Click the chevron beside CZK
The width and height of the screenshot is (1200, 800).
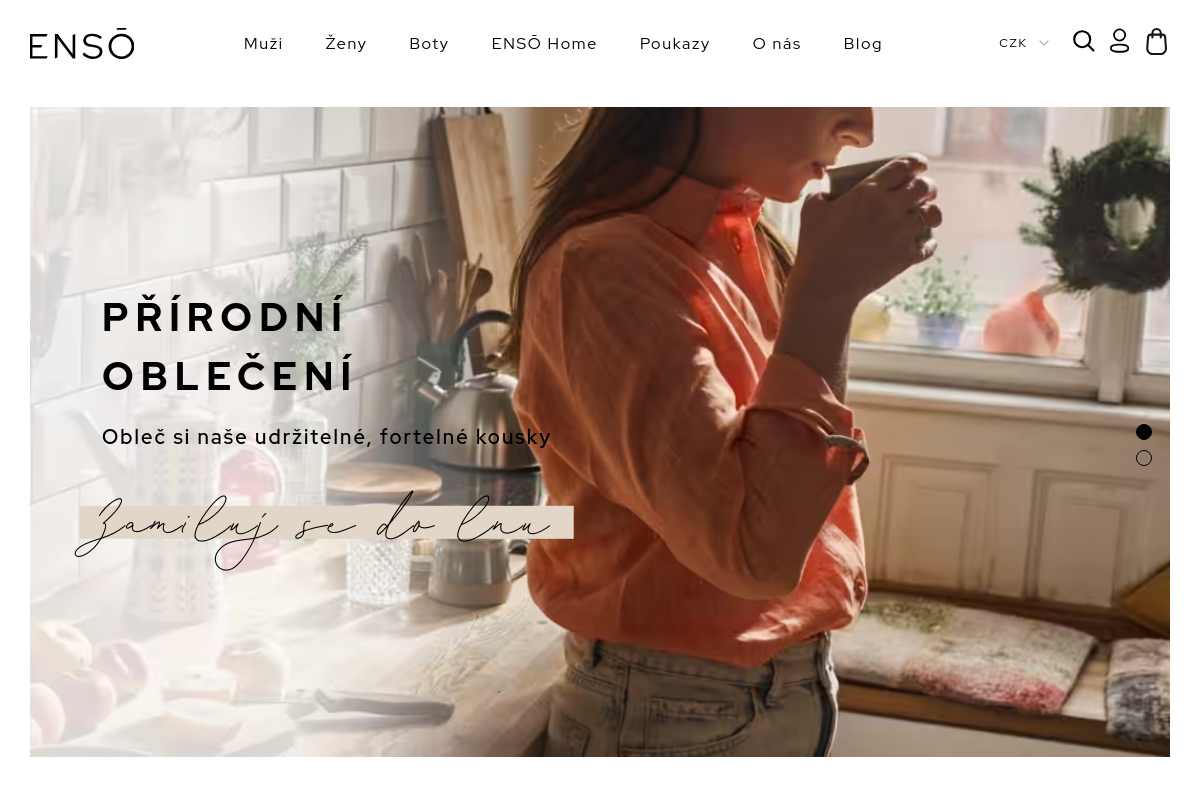[1044, 43]
